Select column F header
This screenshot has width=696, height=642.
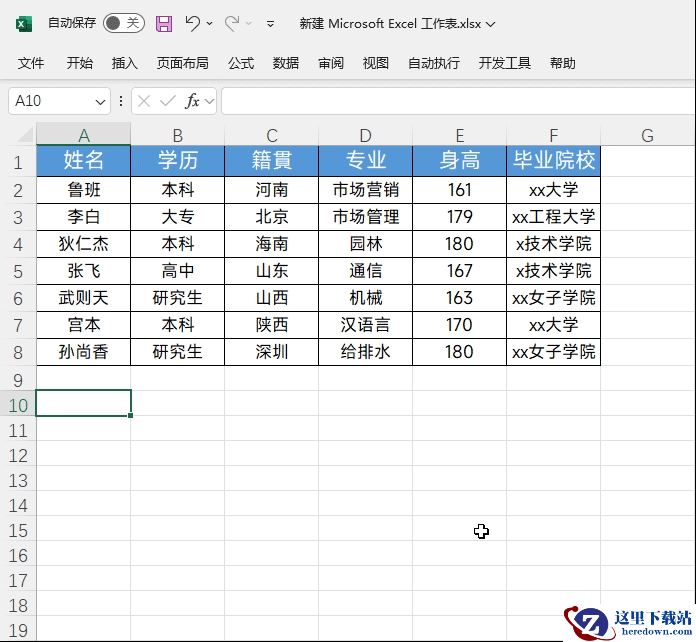tap(554, 135)
